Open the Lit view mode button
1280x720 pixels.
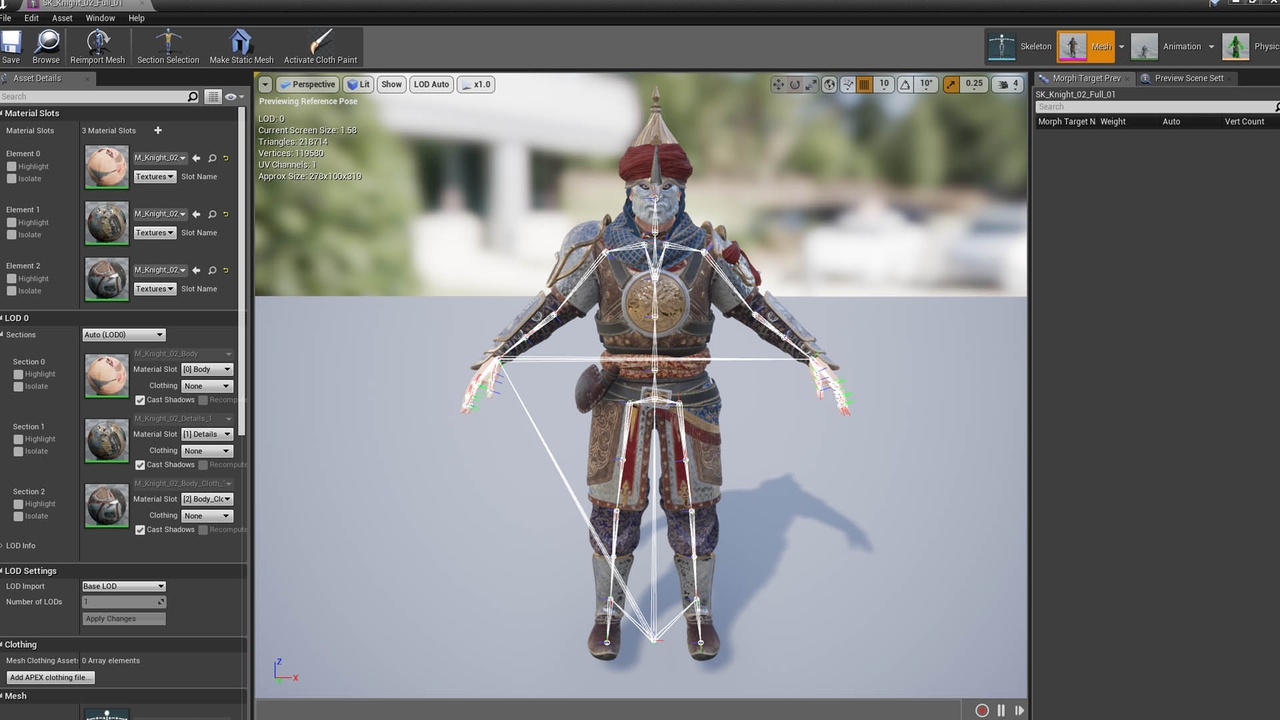point(359,85)
